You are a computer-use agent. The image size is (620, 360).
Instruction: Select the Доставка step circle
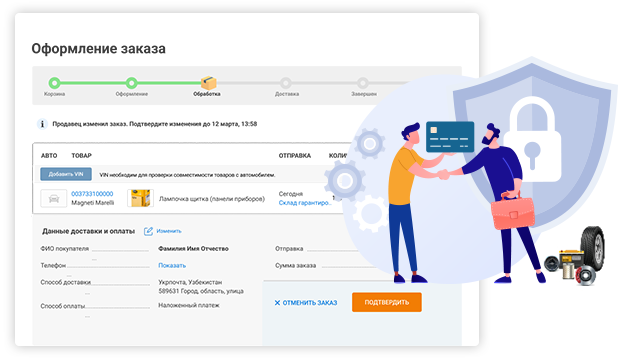286,83
